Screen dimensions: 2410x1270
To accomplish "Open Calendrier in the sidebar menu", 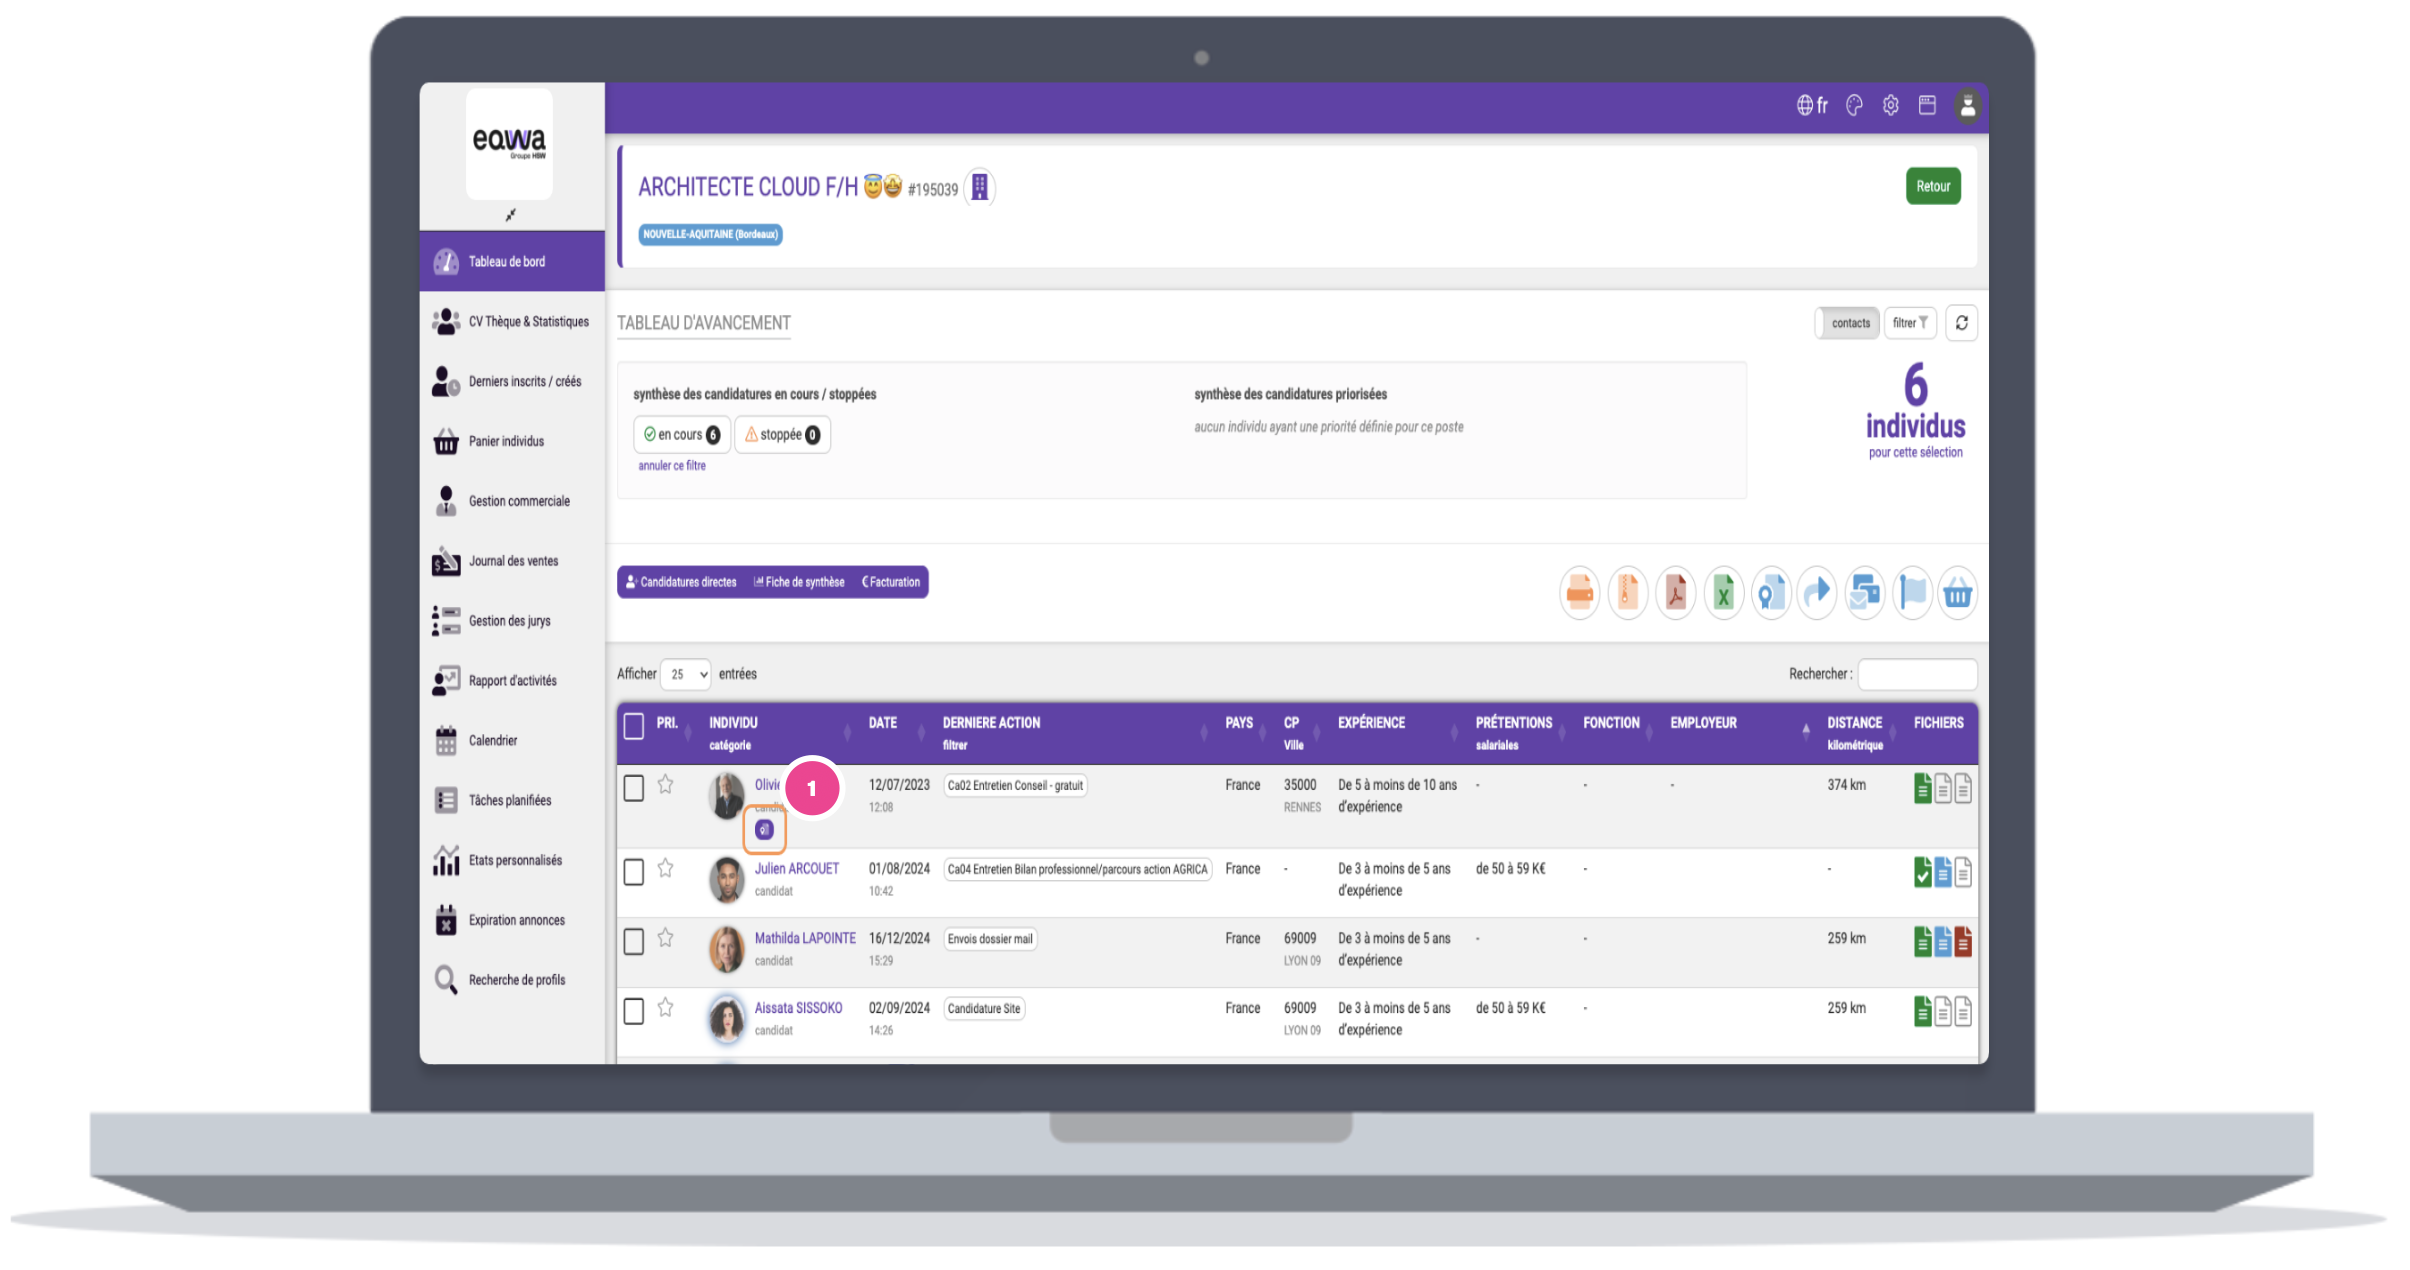I will click(x=493, y=741).
